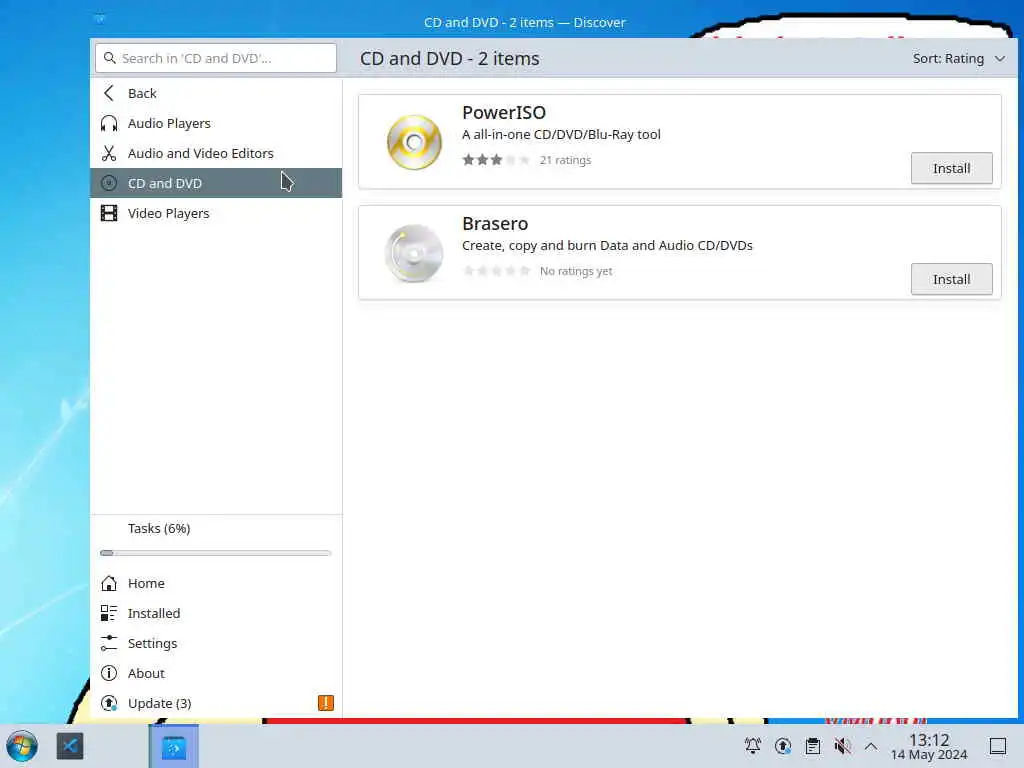The width and height of the screenshot is (1024, 768).
Task: Open the Update (3) page
Action: point(216,703)
